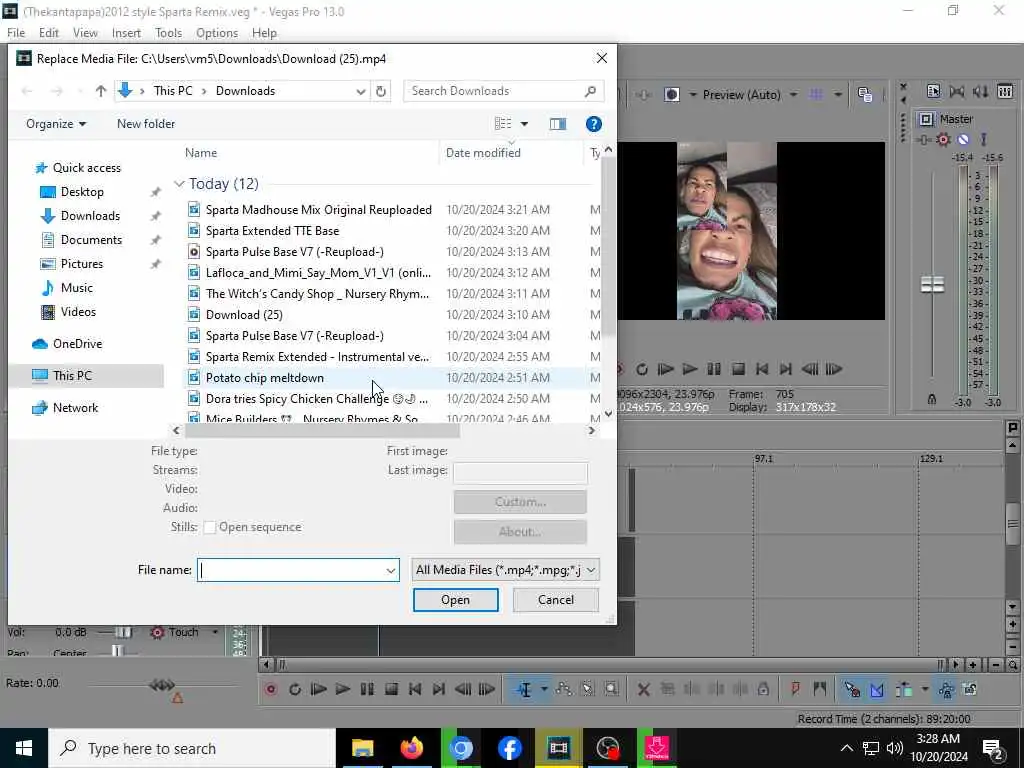The image size is (1024, 768).
Task: Click the refresh icon next to address bar
Action: [x=381, y=91]
